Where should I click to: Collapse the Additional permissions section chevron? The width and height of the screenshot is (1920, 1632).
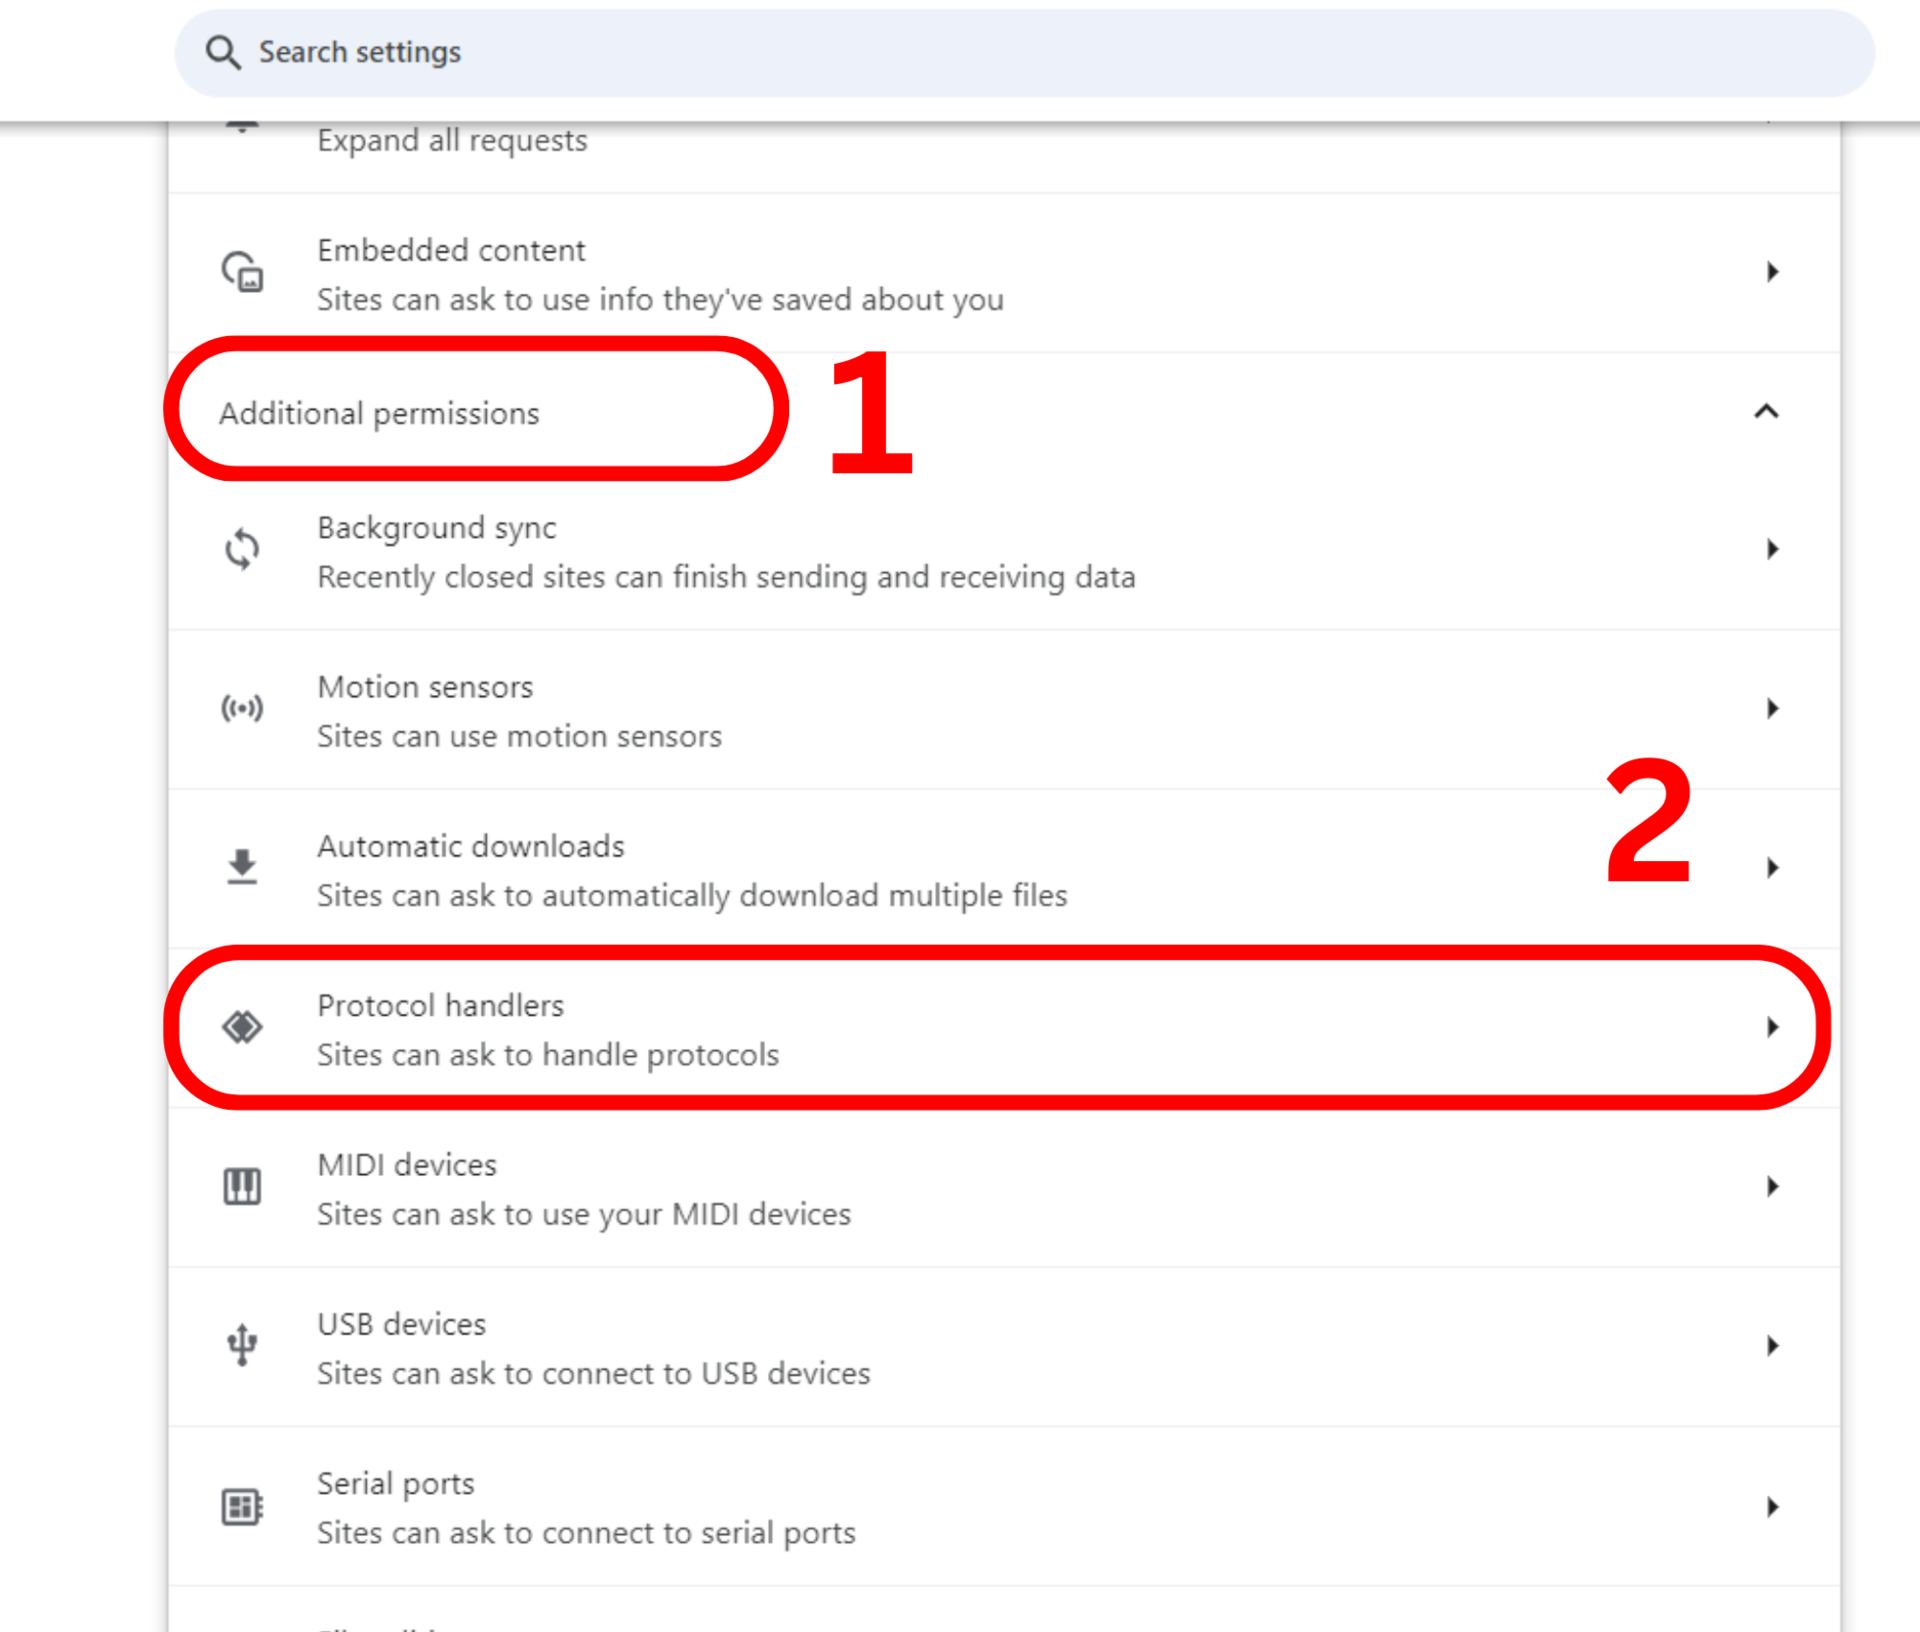(x=1766, y=412)
